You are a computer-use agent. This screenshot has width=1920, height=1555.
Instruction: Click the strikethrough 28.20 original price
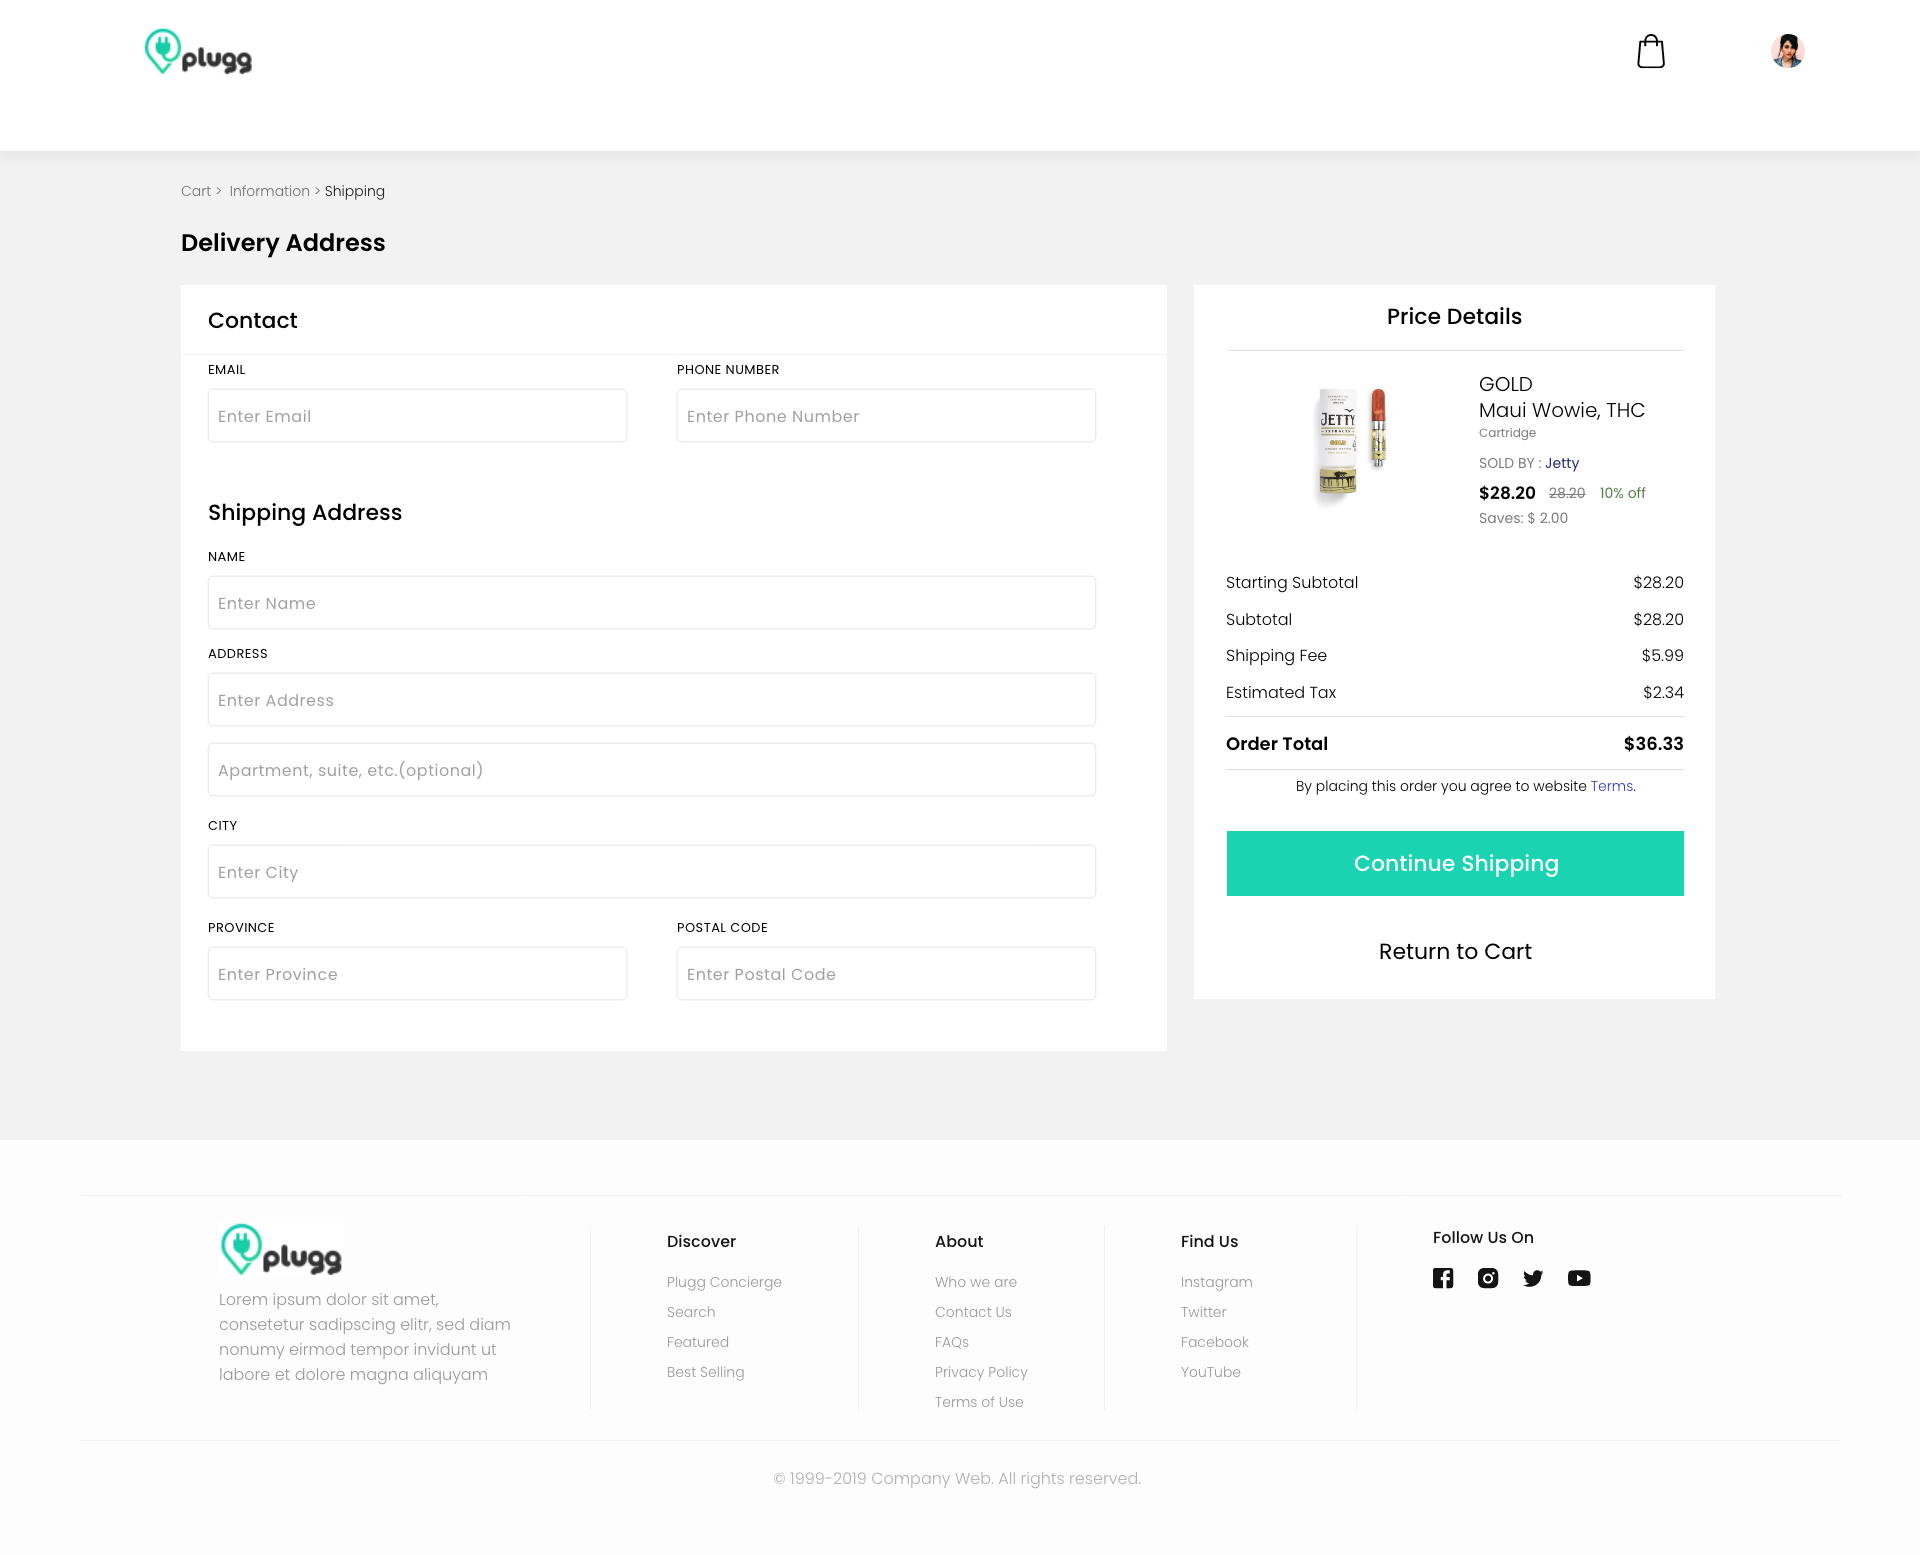(1567, 493)
